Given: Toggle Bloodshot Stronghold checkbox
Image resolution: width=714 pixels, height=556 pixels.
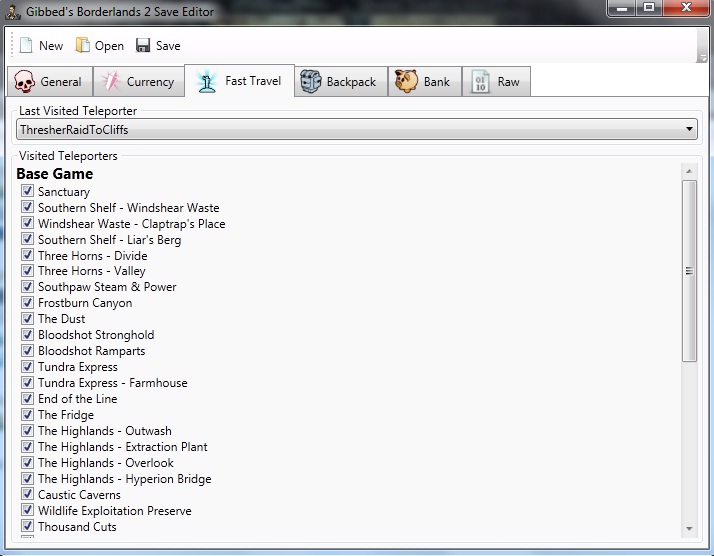Looking at the screenshot, I should pyautogui.click(x=27, y=334).
